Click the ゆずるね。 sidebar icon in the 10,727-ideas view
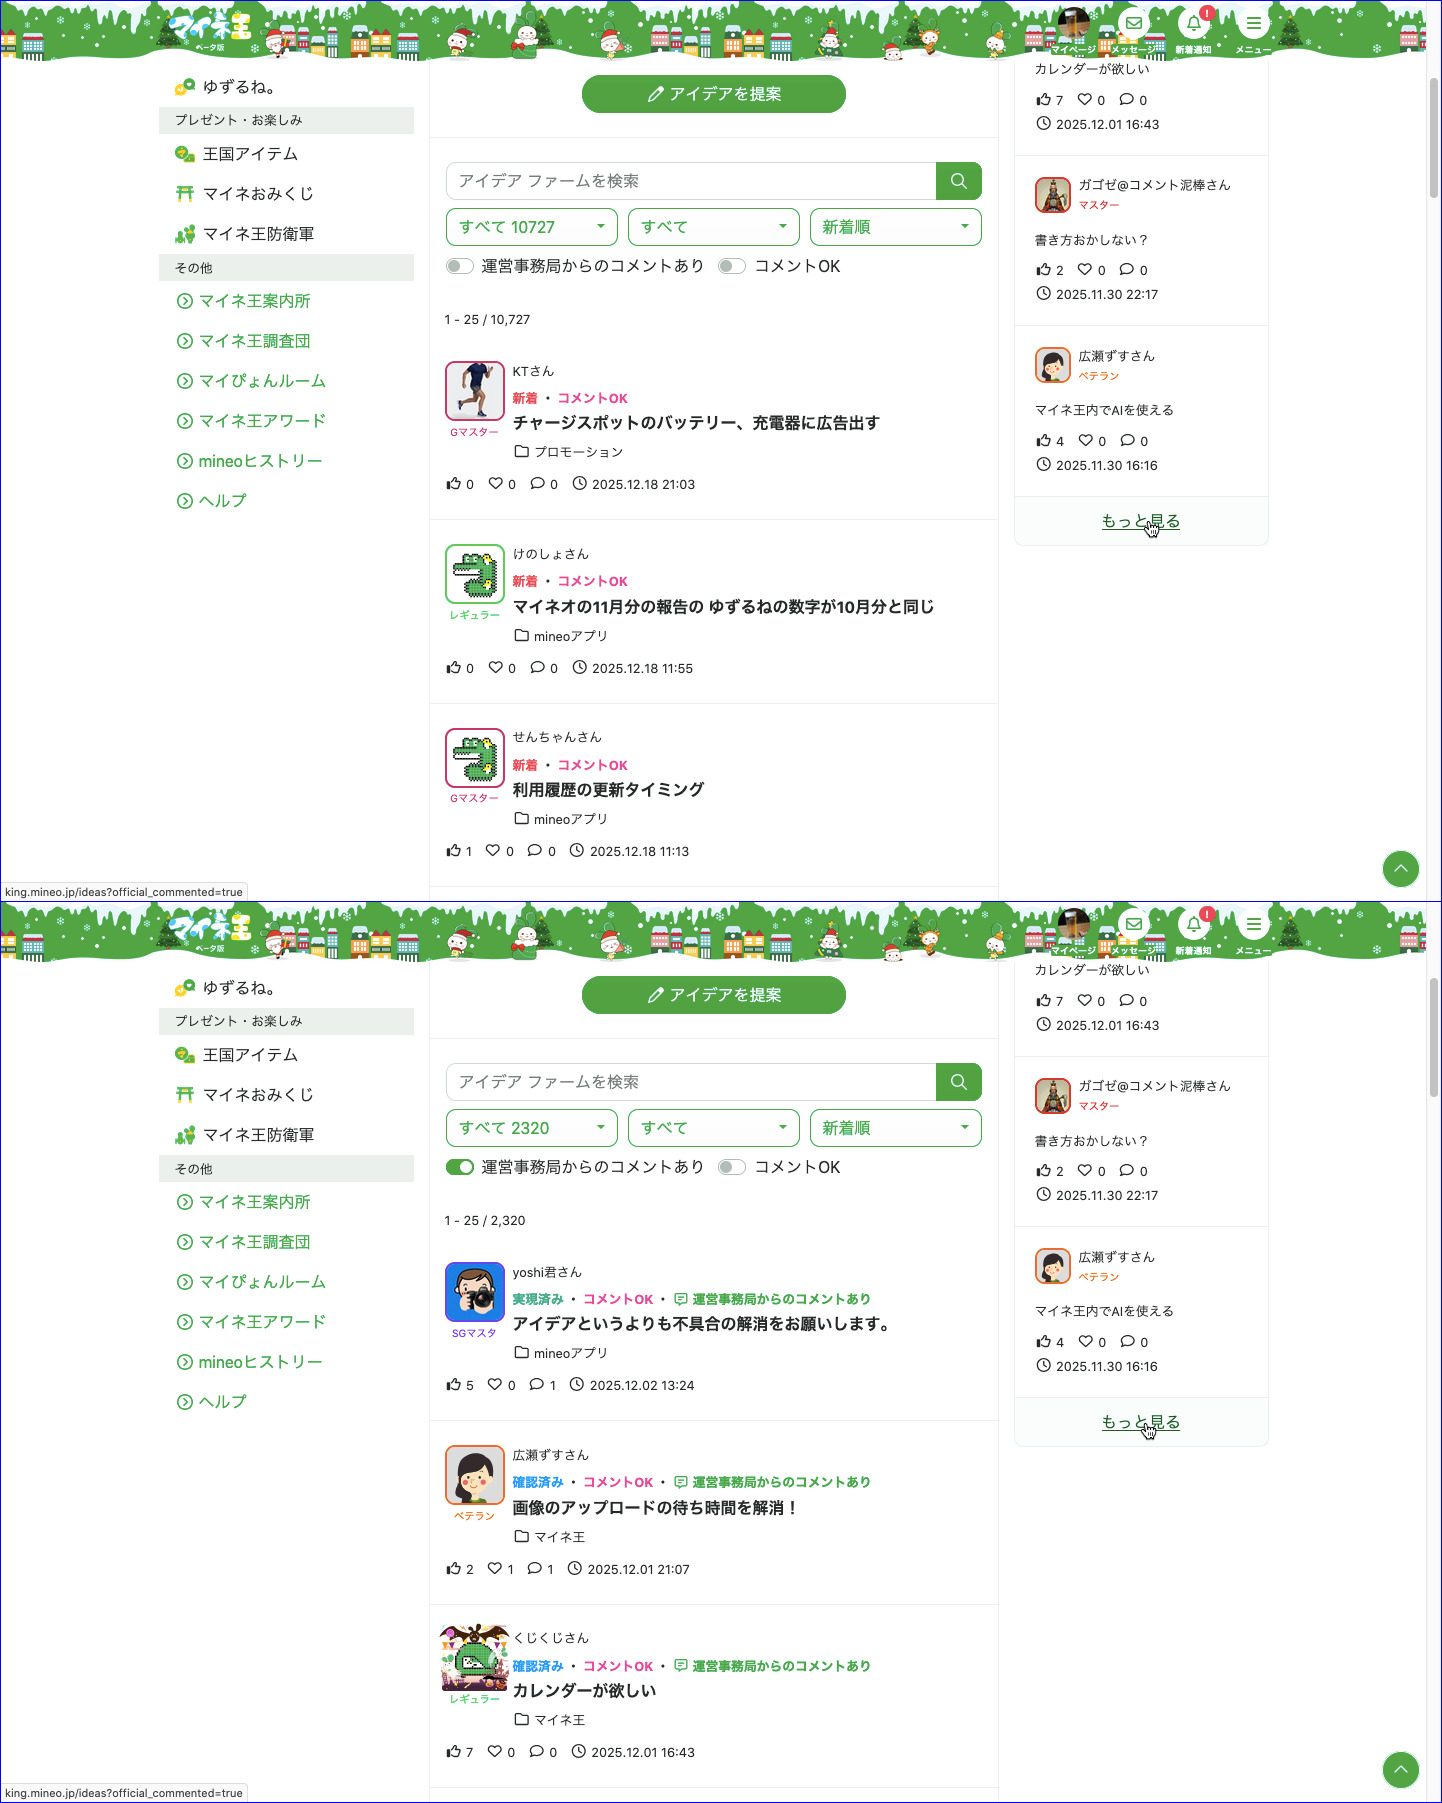 [x=185, y=88]
